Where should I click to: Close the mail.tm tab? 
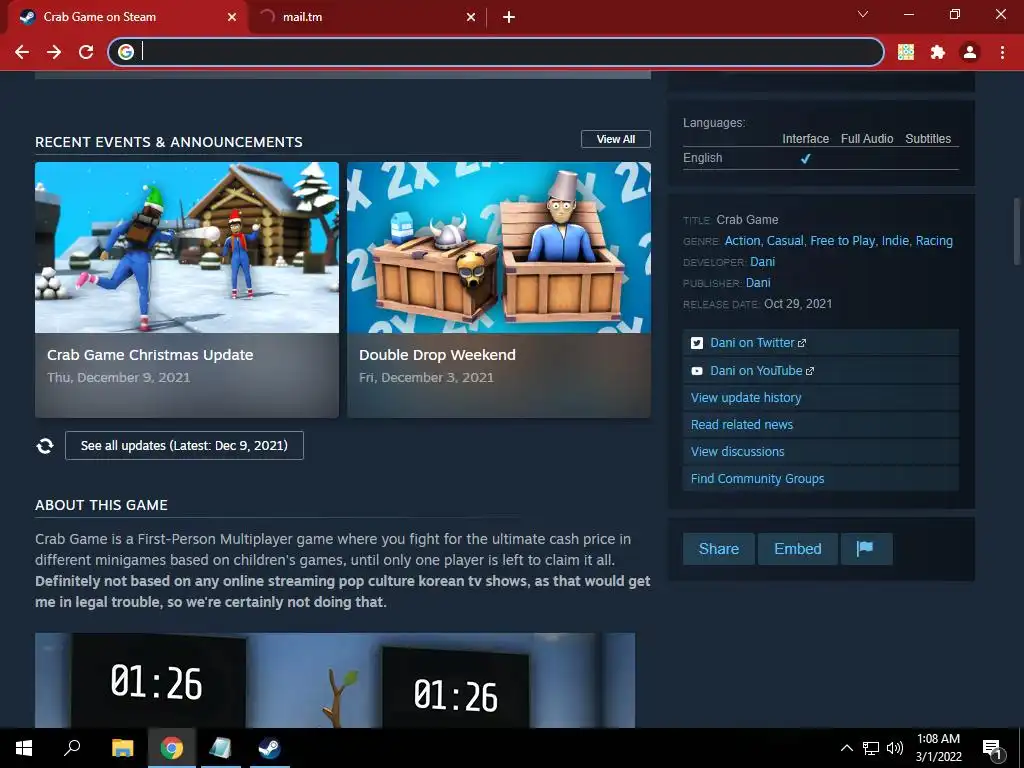471,17
